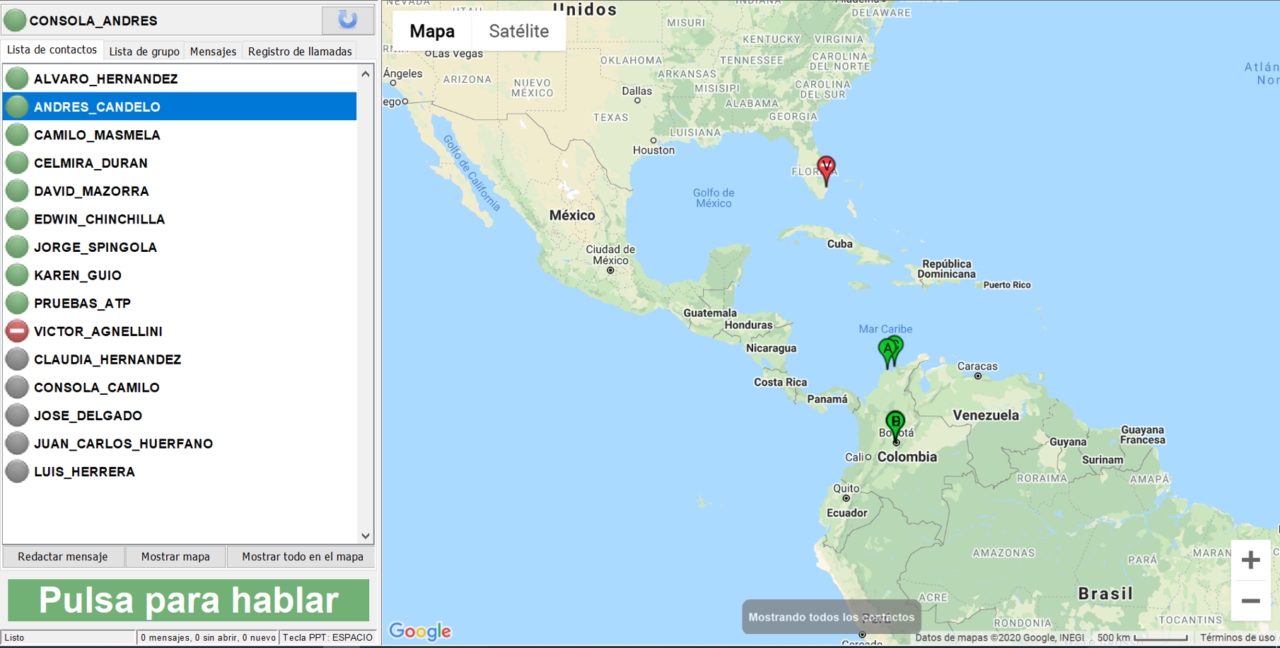
Task: Click Tecla PPT: ESPACIO status entry
Action: click(x=327, y=637)
